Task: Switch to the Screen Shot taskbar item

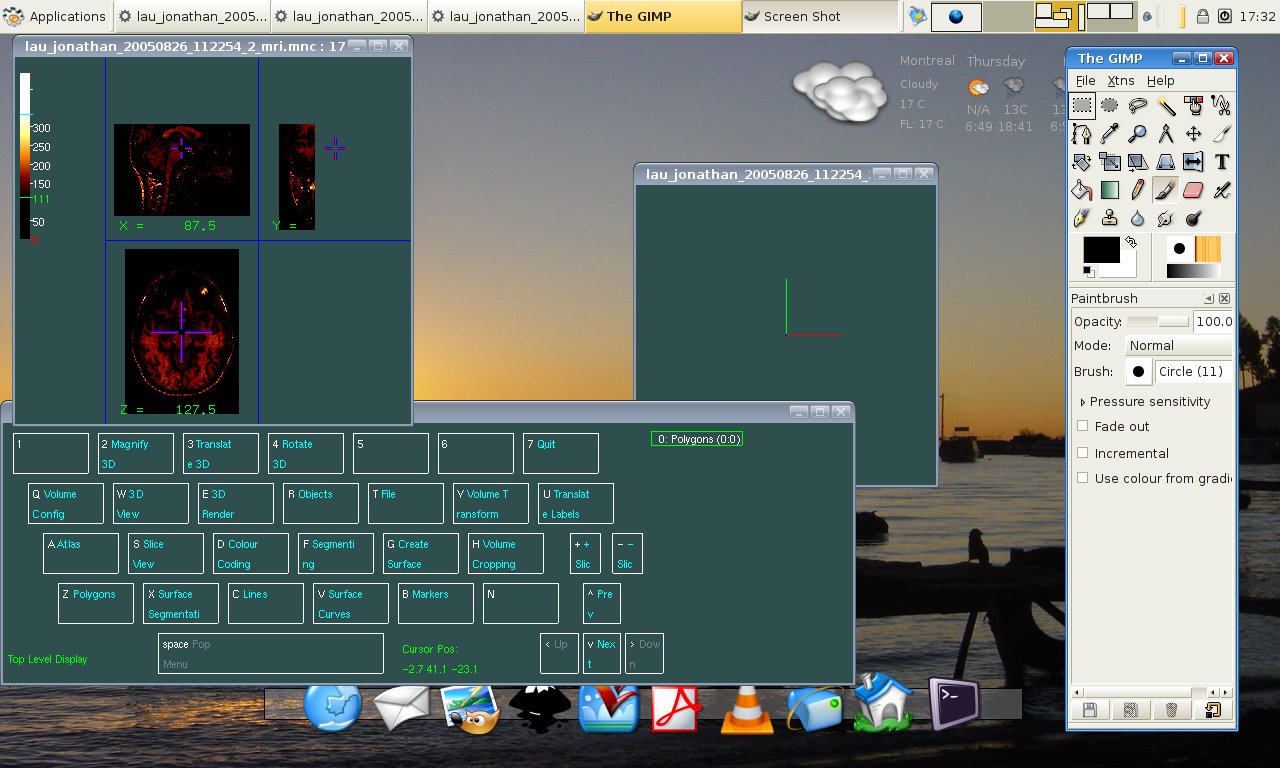Action: point(820,16)
